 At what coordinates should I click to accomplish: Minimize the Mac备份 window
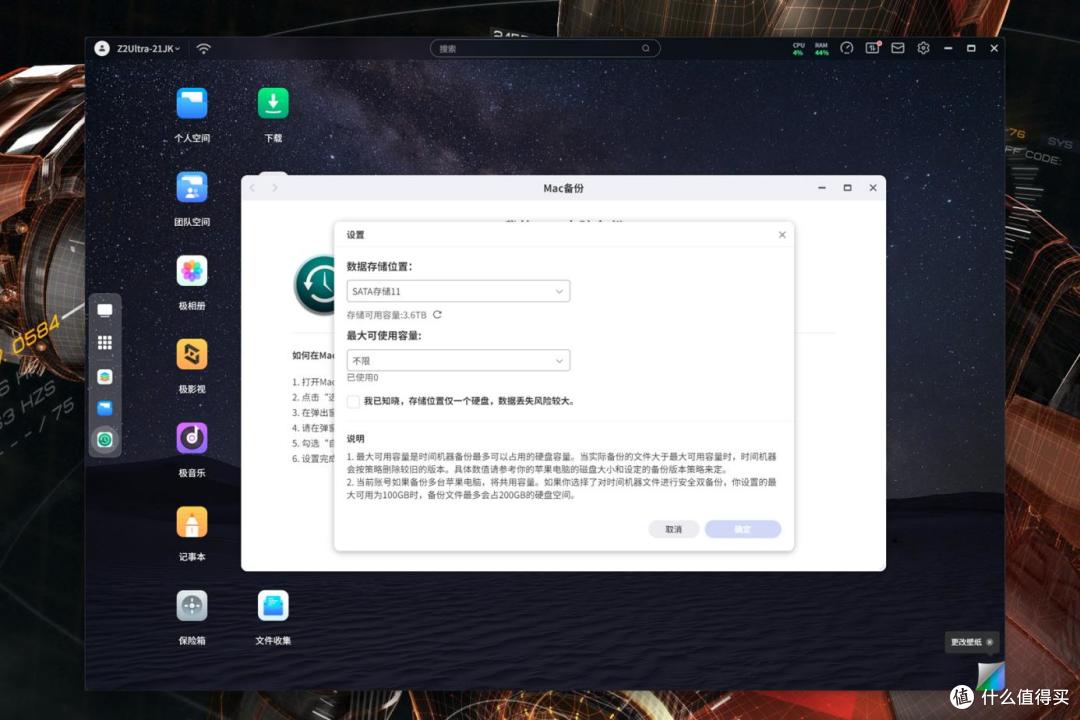coord(822,188)
